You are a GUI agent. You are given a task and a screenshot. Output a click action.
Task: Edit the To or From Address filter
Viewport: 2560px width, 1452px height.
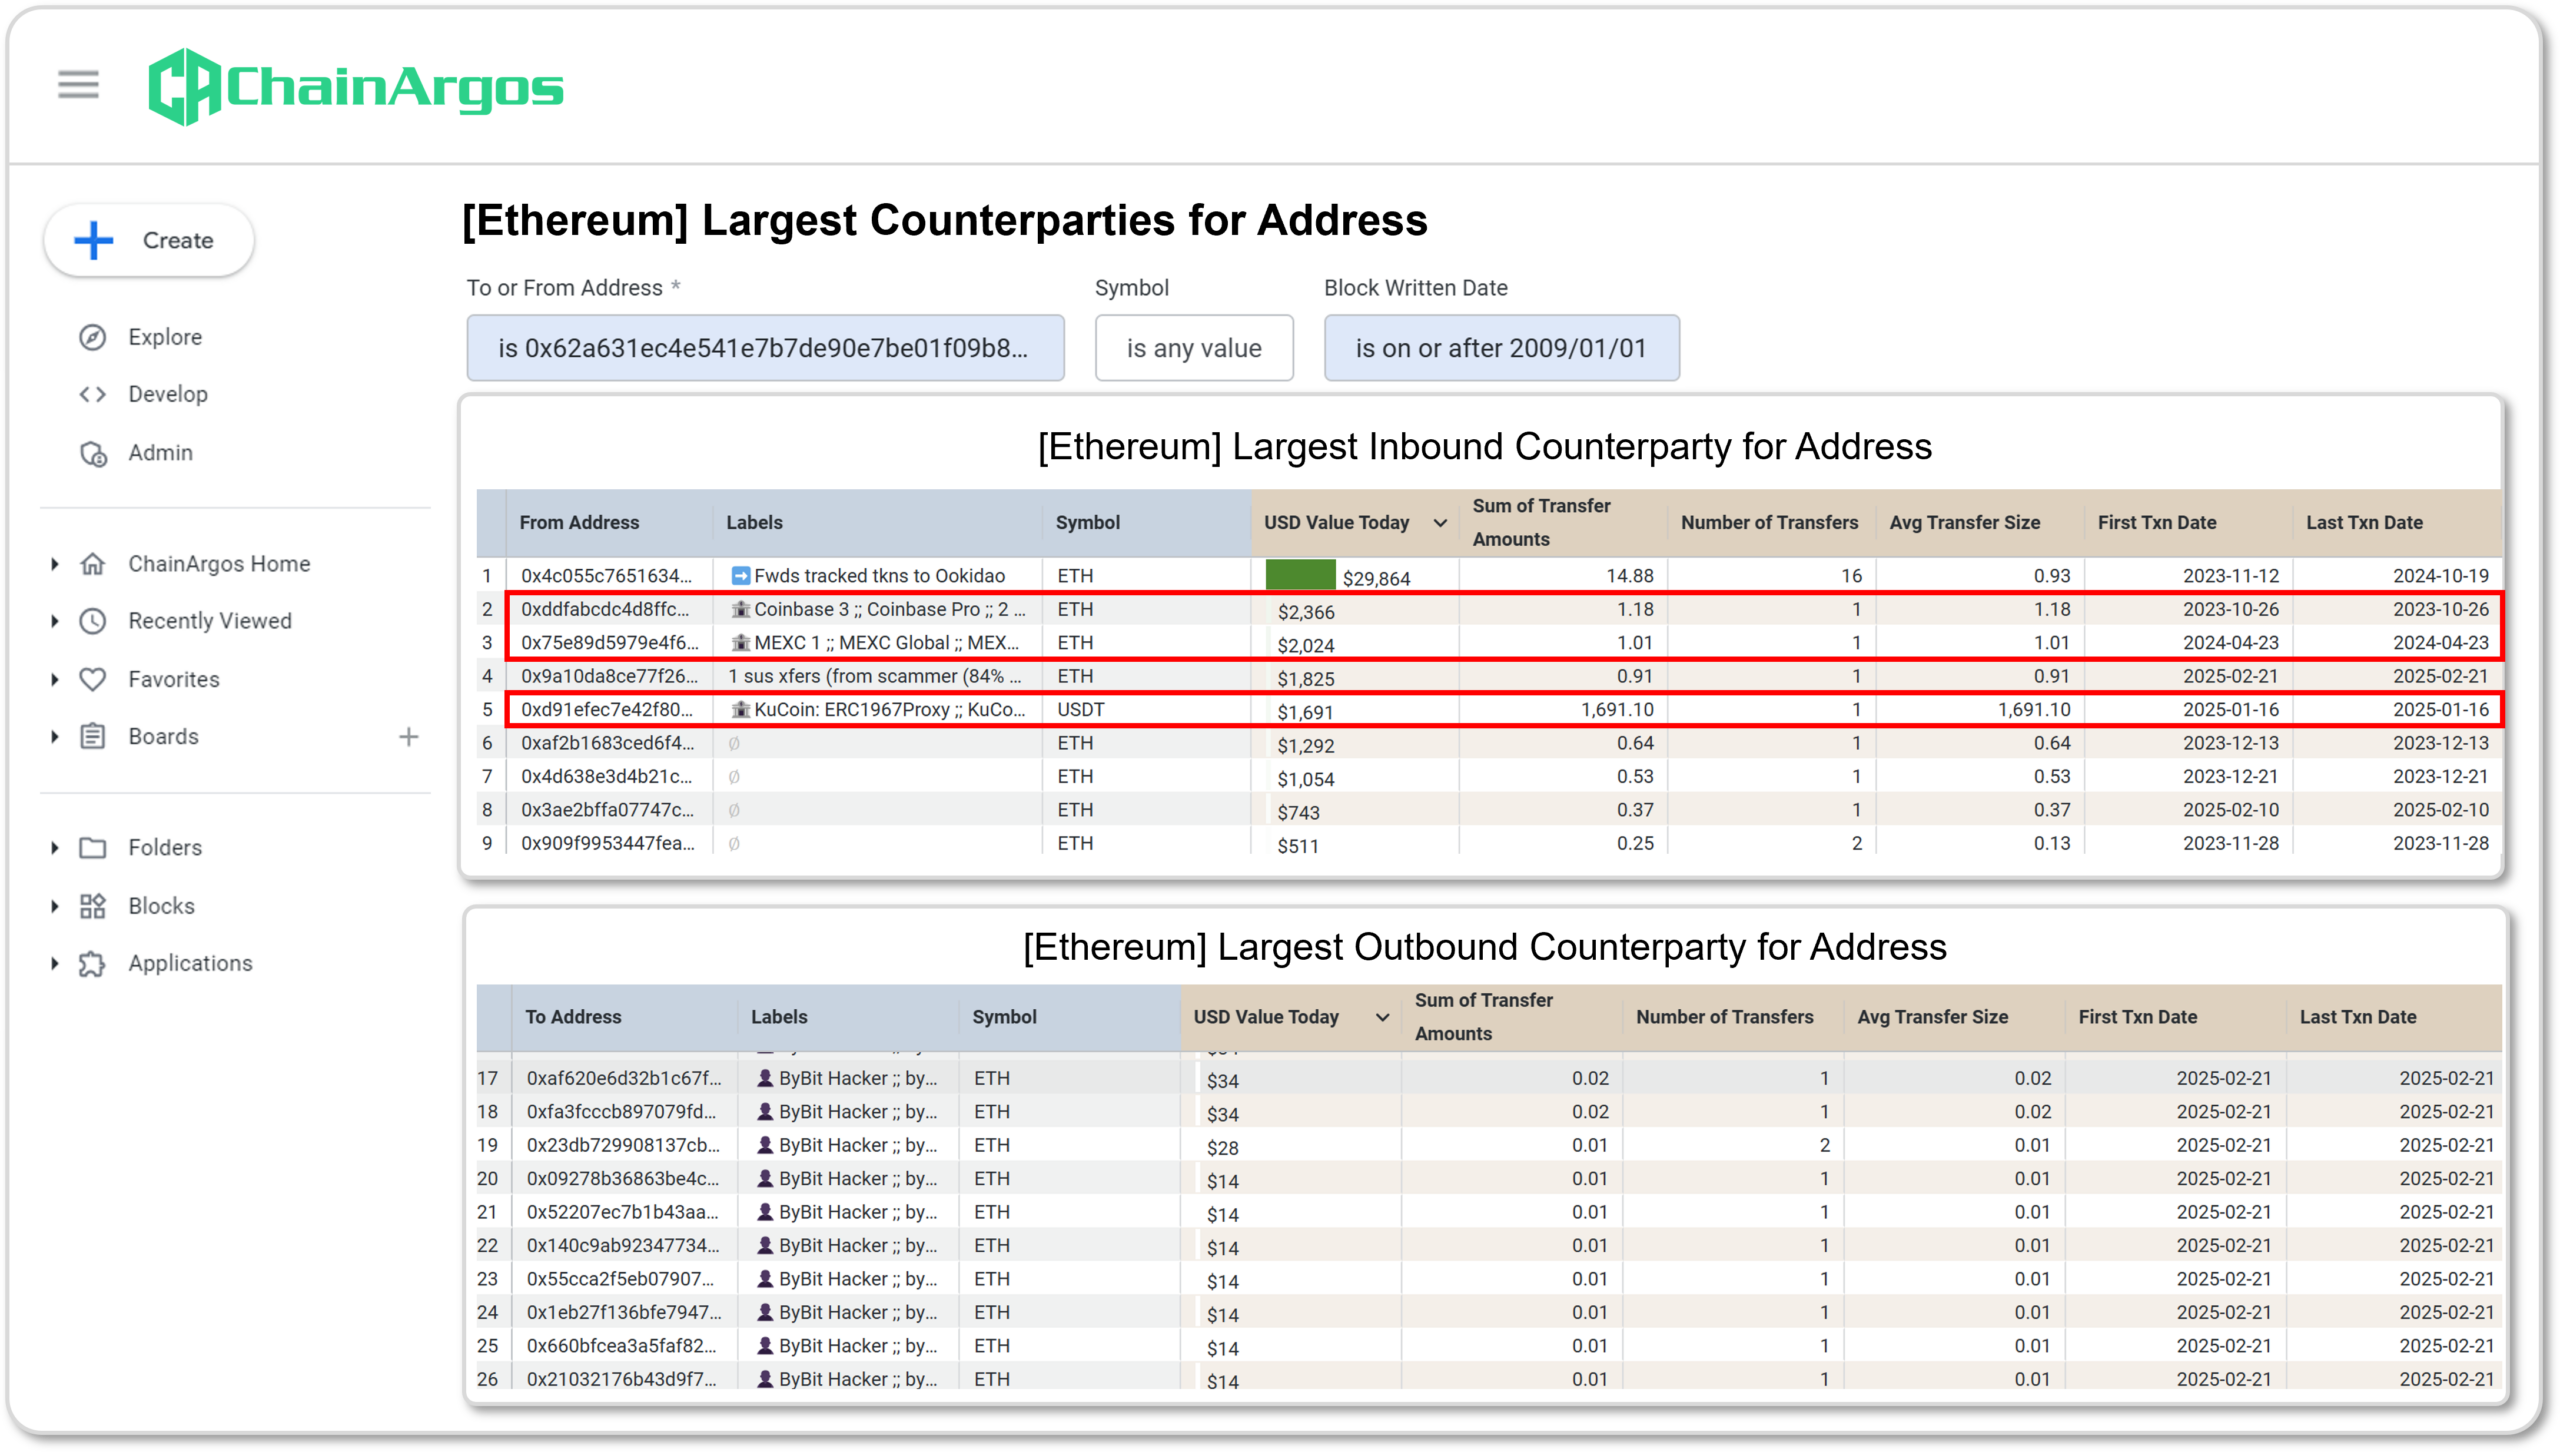(x=765, y=348)
